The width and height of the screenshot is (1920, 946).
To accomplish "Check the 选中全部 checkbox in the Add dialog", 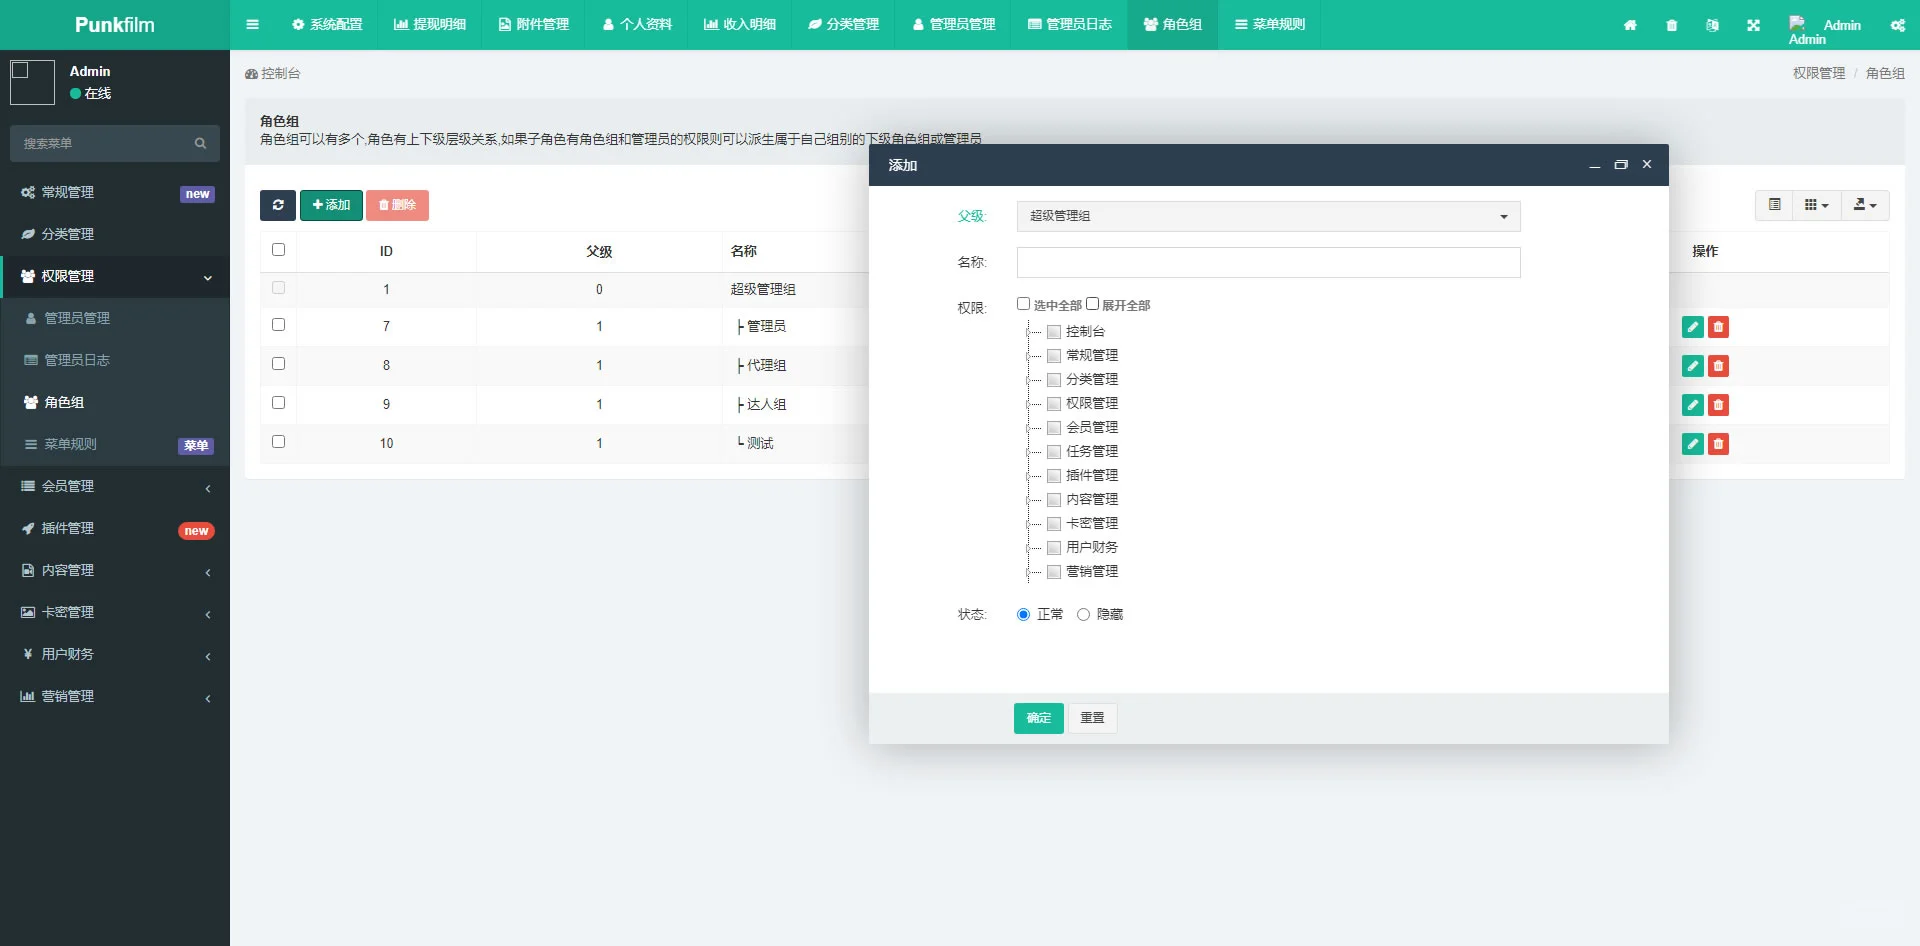I will point(1024,303).
